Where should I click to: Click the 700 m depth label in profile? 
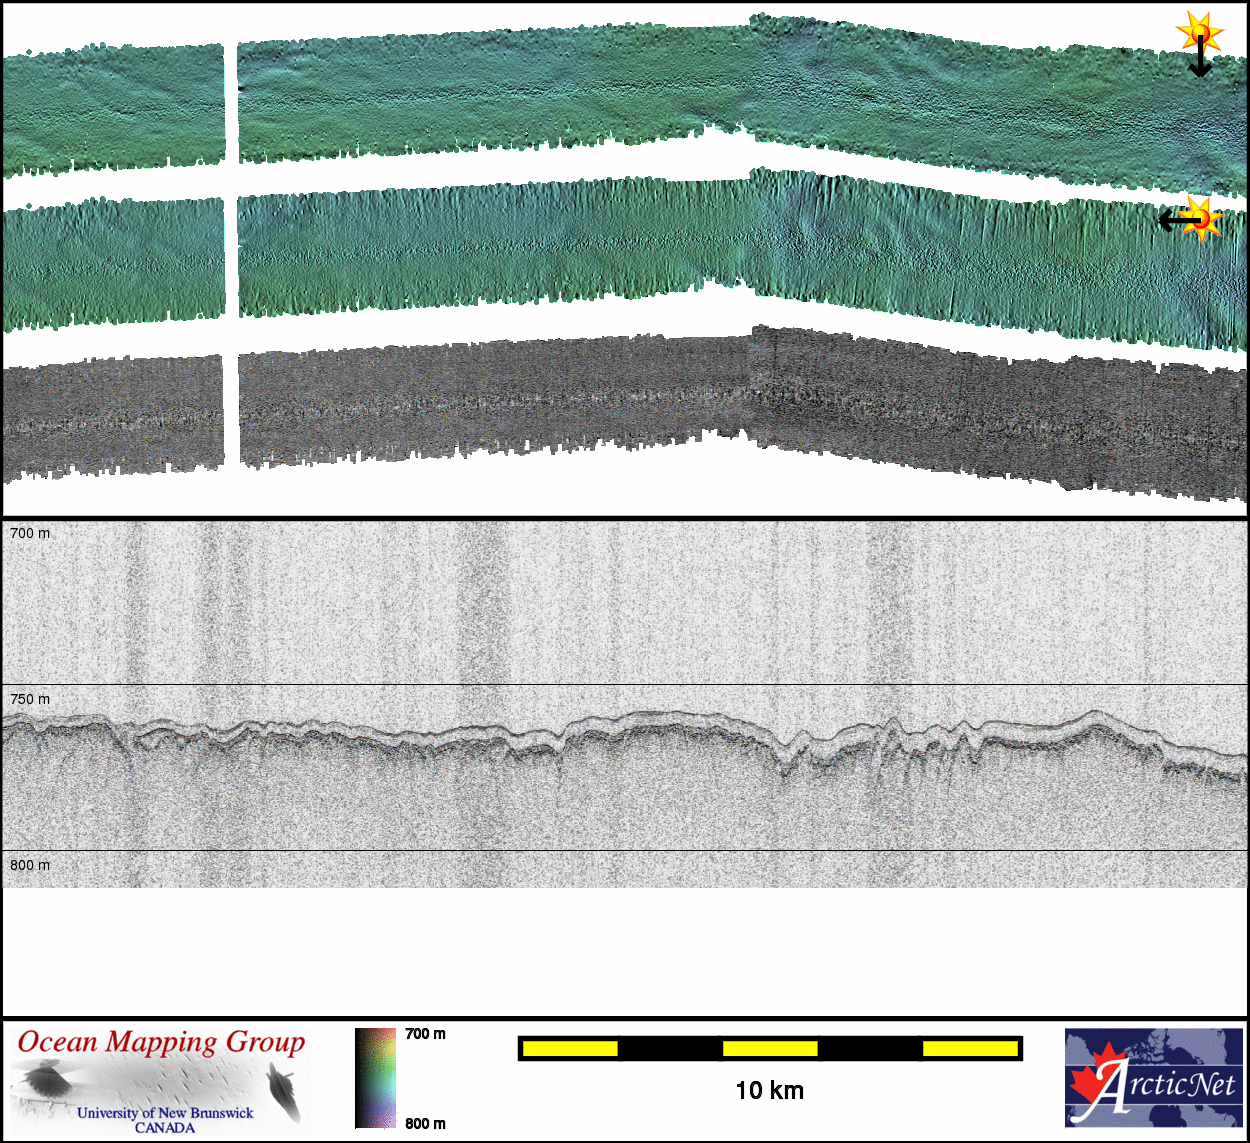pyautogui.click(x=30, y=533)
